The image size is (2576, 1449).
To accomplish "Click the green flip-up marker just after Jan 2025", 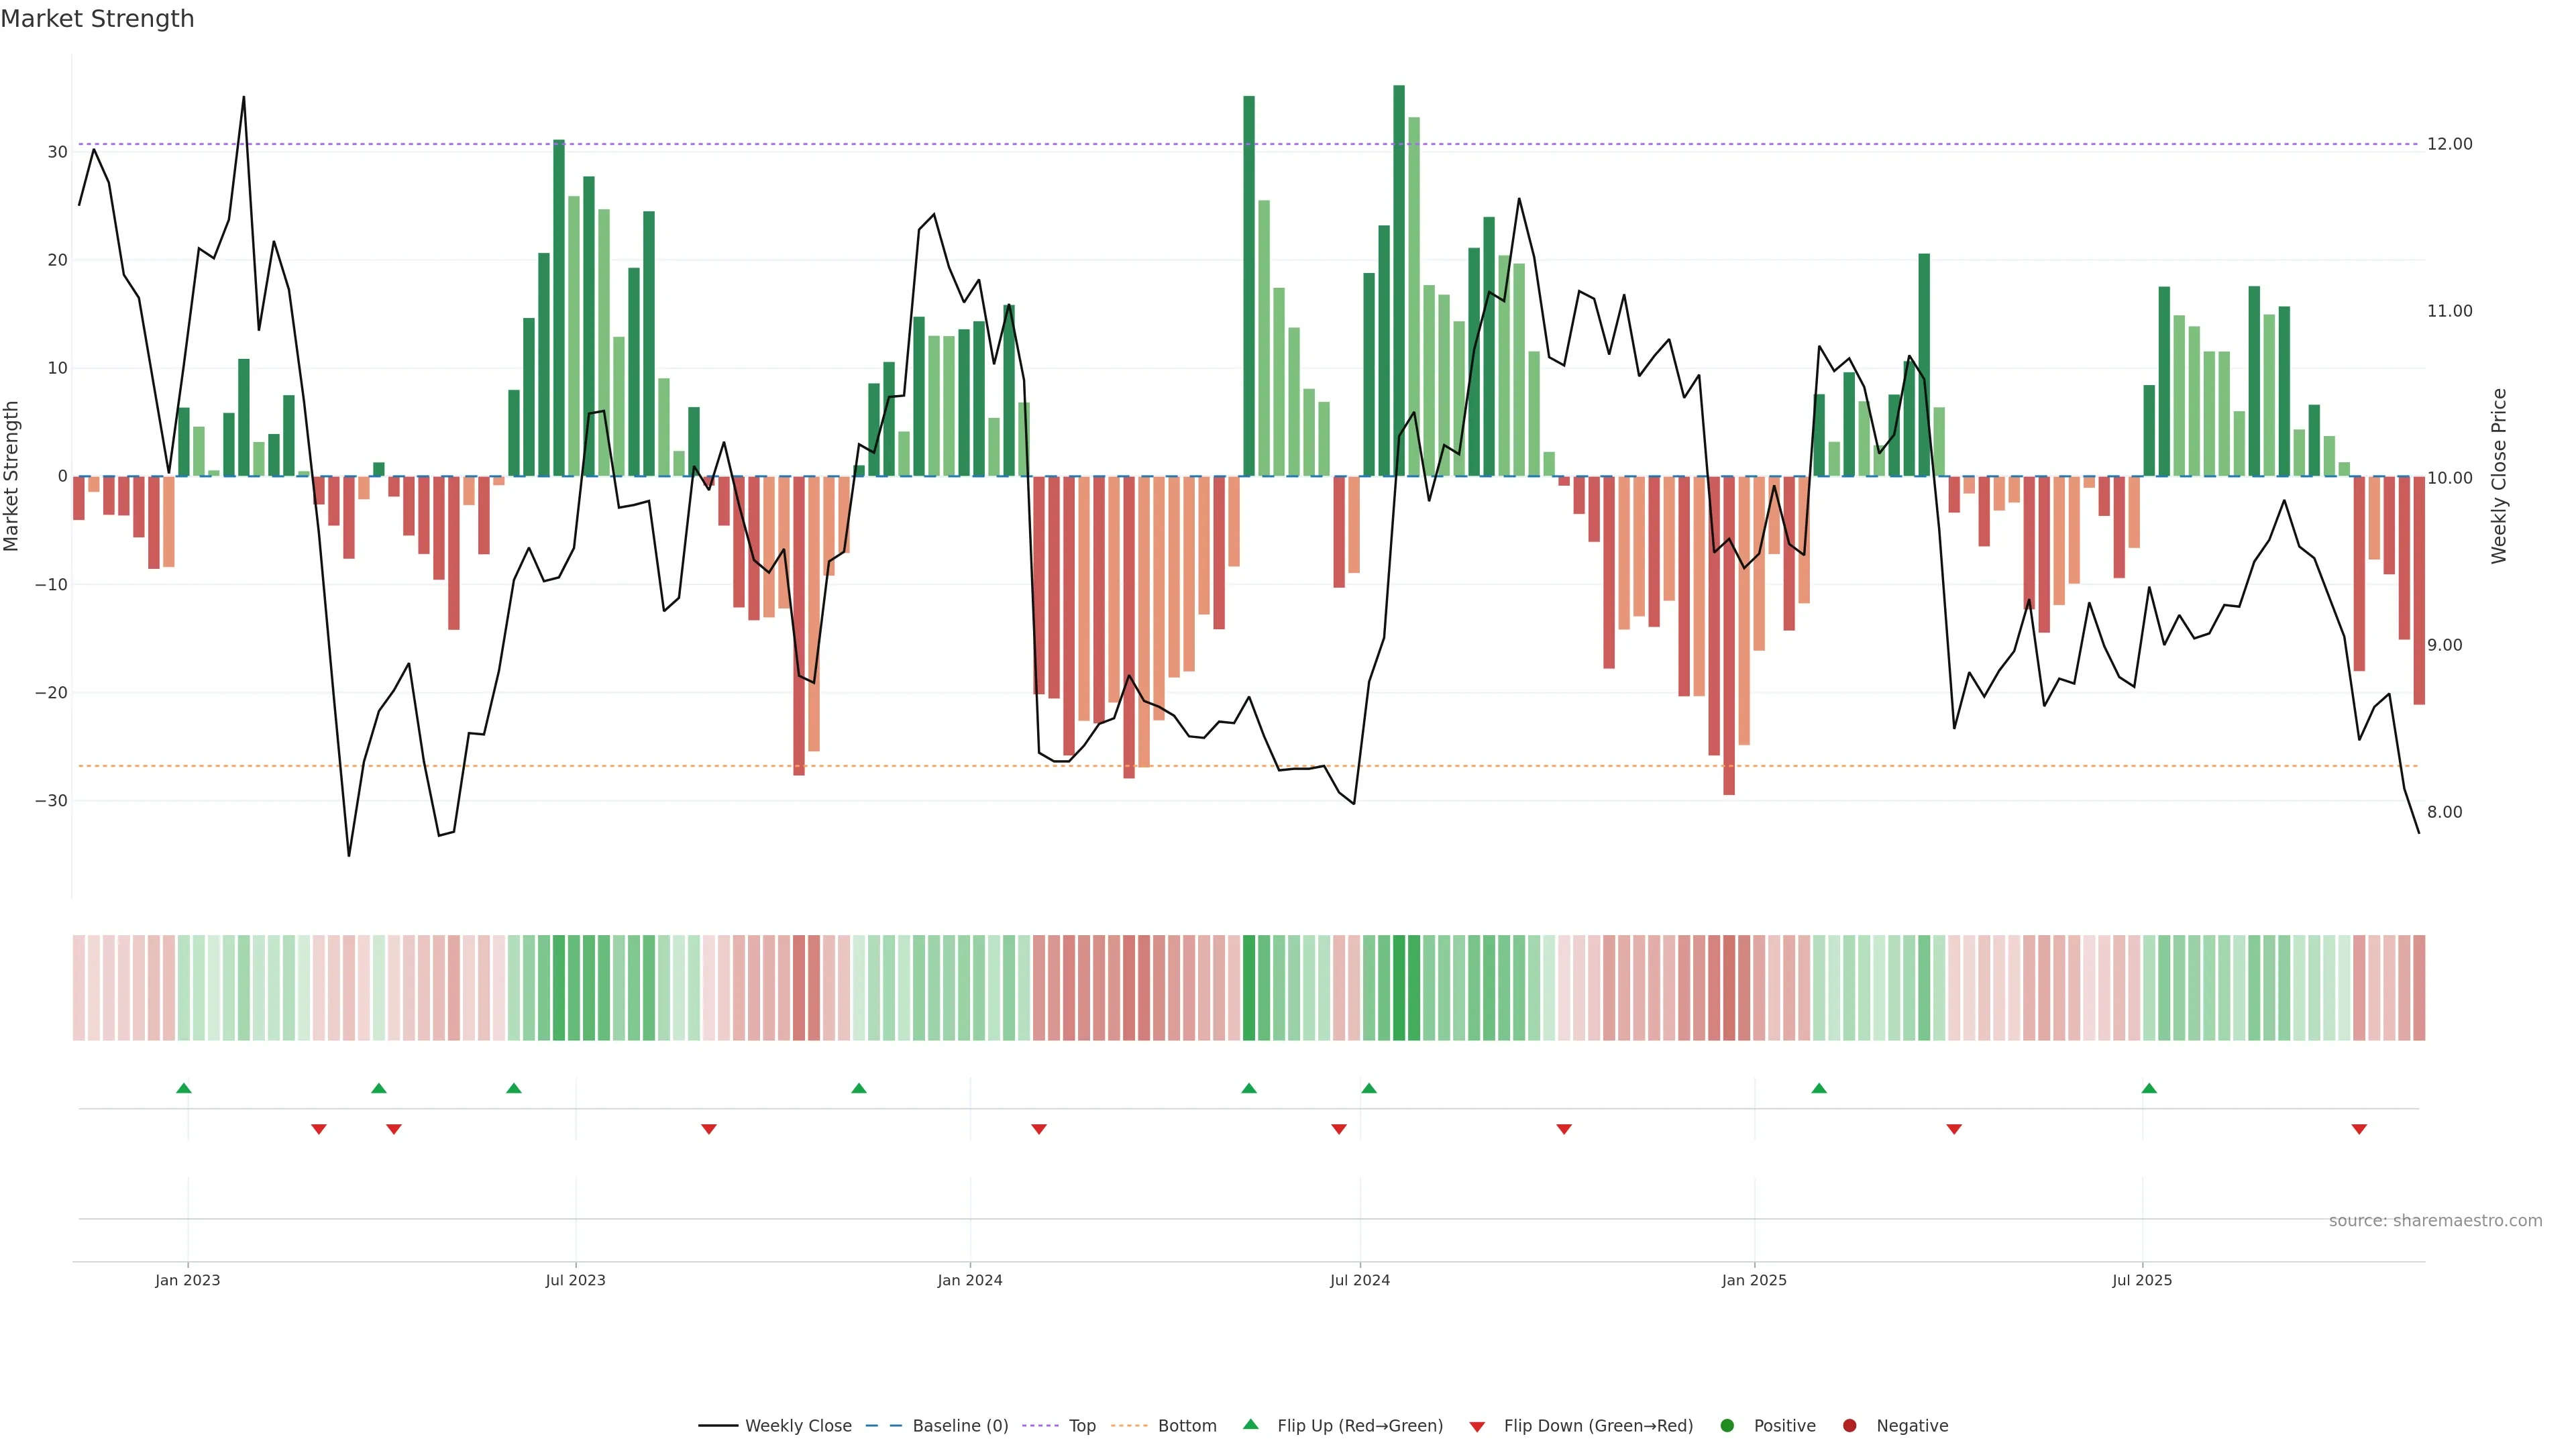I will click(1819, 1088).
